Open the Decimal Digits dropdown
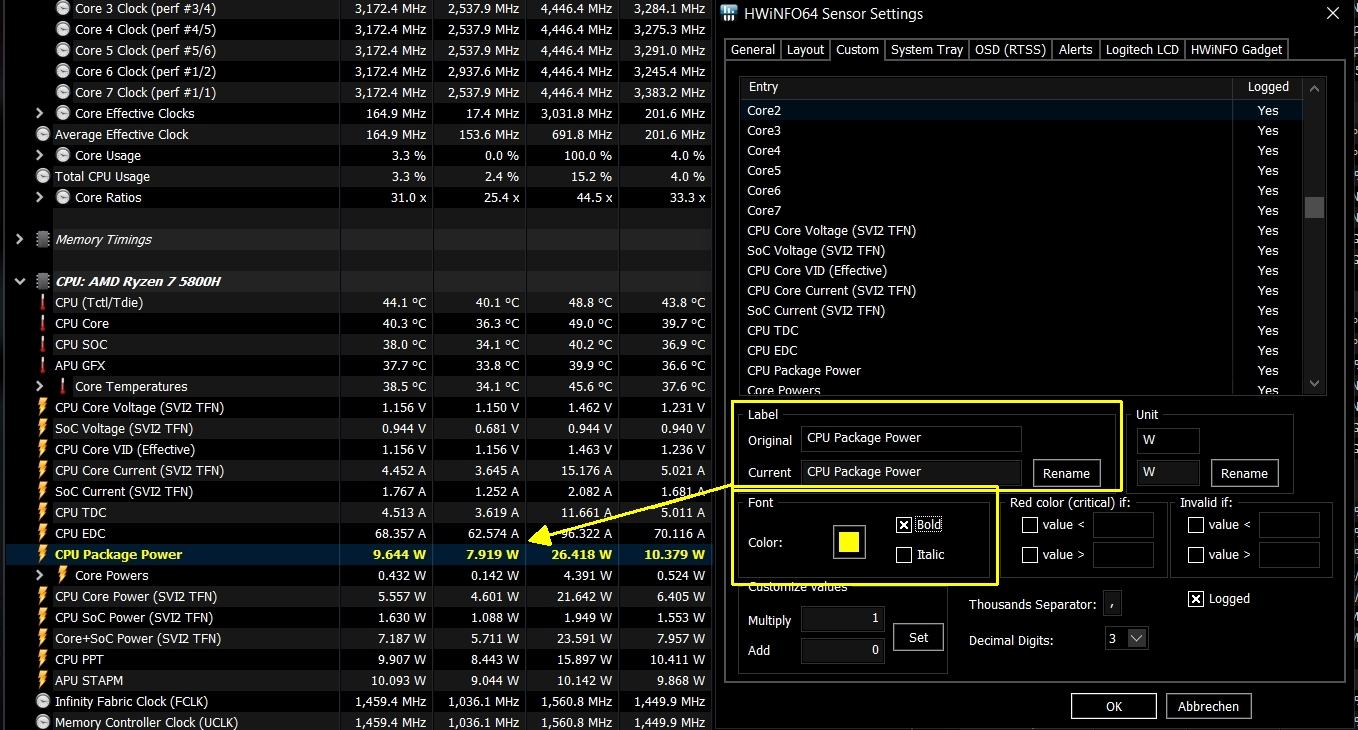This screenshot has width=1358, height=730. pyautogui.click(x=1137, y=638)
